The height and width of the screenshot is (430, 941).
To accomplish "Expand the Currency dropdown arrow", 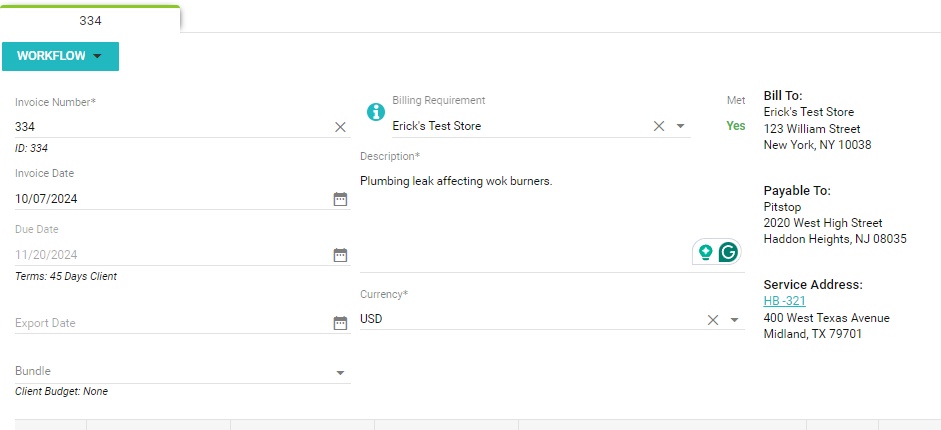I will click(x=734, y=320).
